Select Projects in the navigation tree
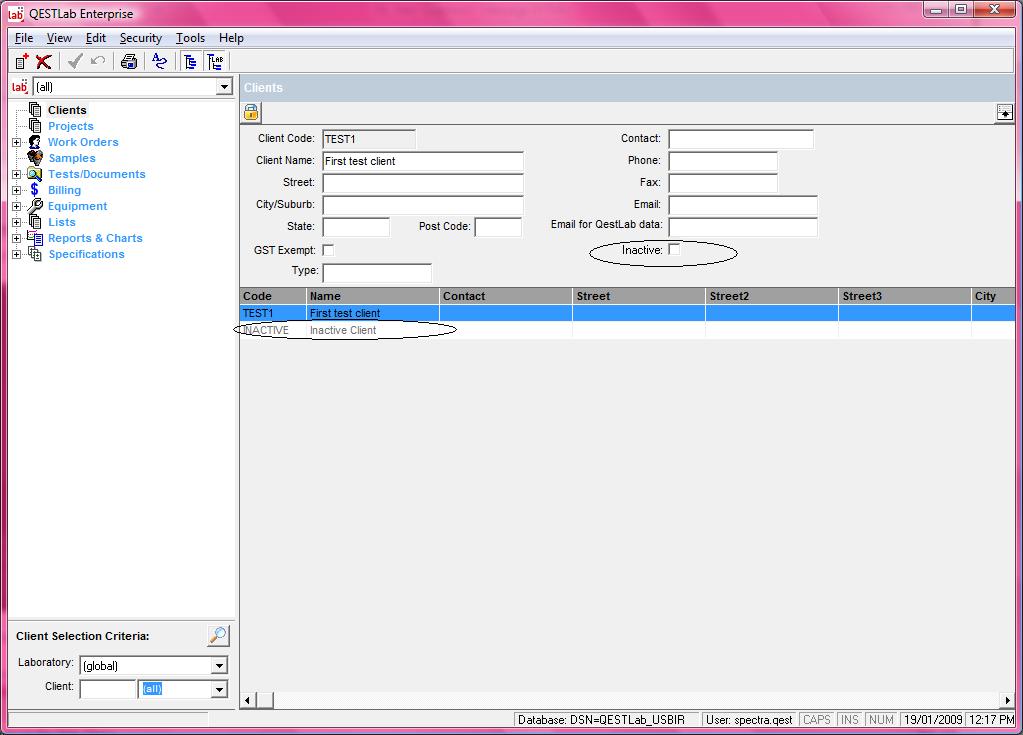Viewport: 1023px width, 735px height. pyautogui.click(x=70, y=126)
